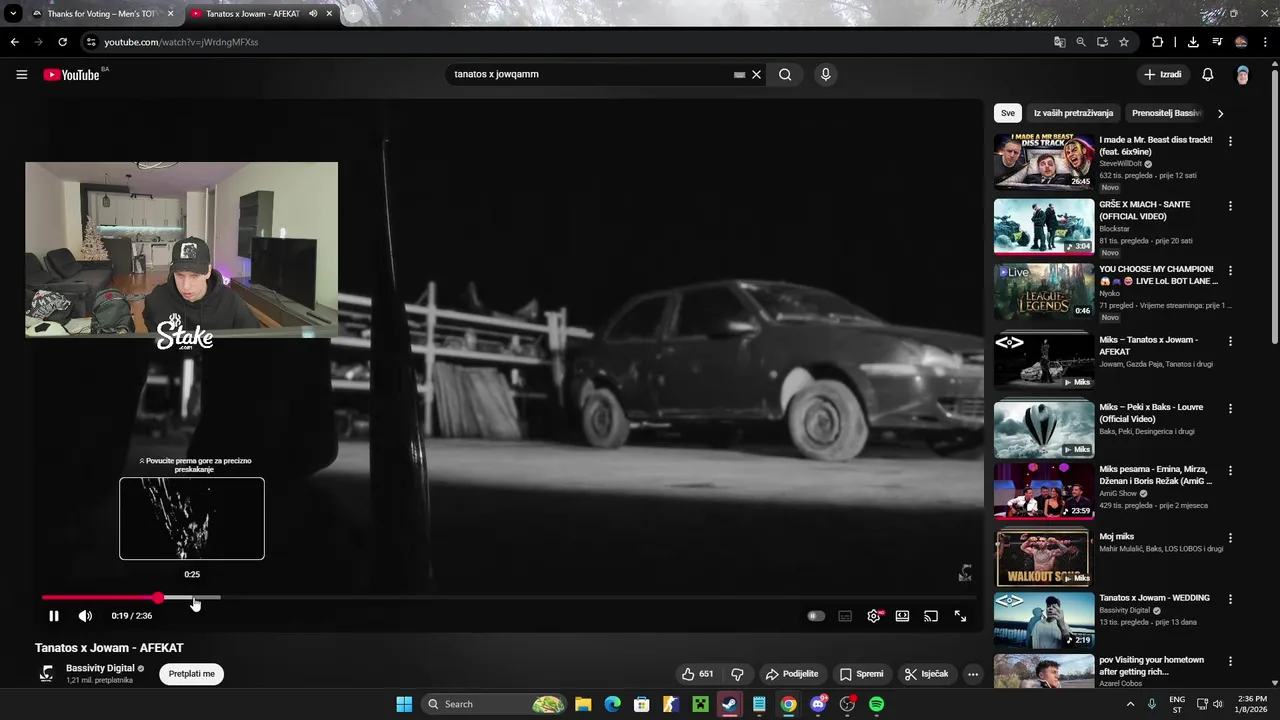Like the video with 651 likes
The height and width of the screenshot is (720, 1280).
(x=698, y=674)
